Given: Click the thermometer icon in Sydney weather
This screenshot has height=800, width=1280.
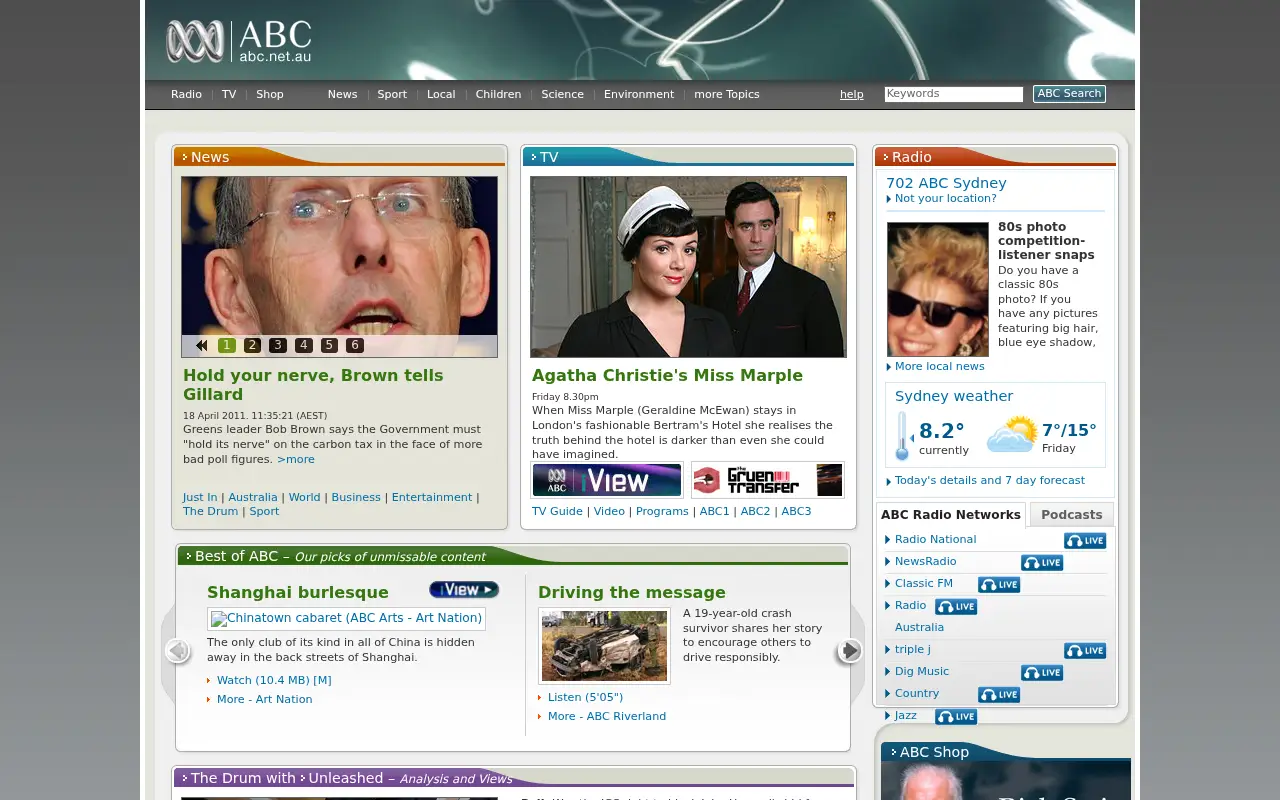Looking at the screenshot, I should pos(903,436).
